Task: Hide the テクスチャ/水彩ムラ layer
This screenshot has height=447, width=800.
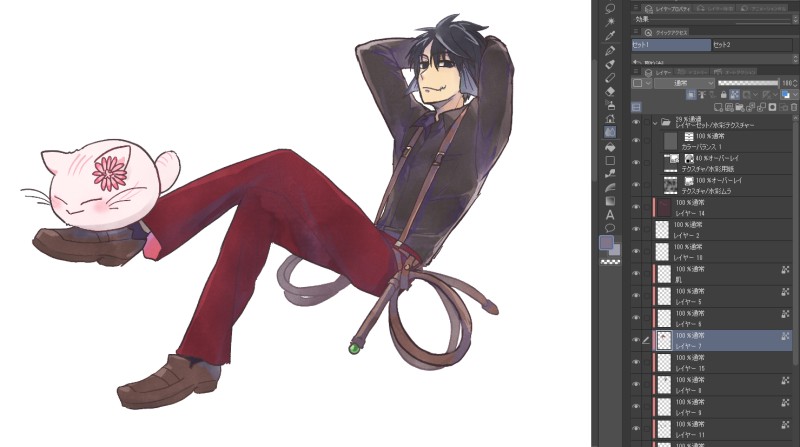Action: [636, 185]
